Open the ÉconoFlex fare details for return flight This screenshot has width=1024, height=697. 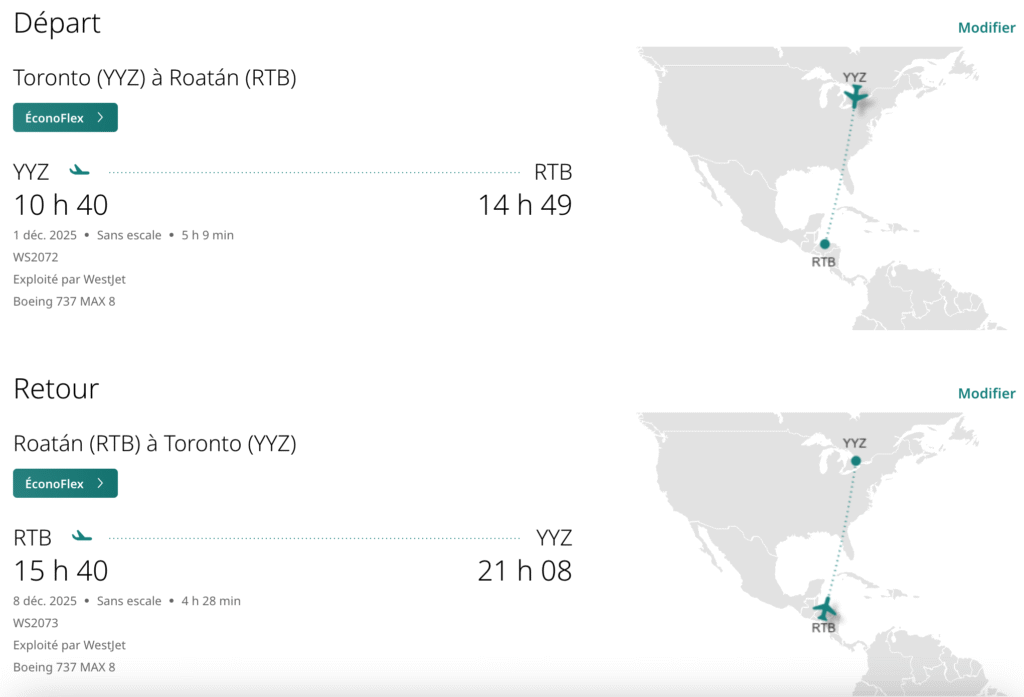(65, 483)
